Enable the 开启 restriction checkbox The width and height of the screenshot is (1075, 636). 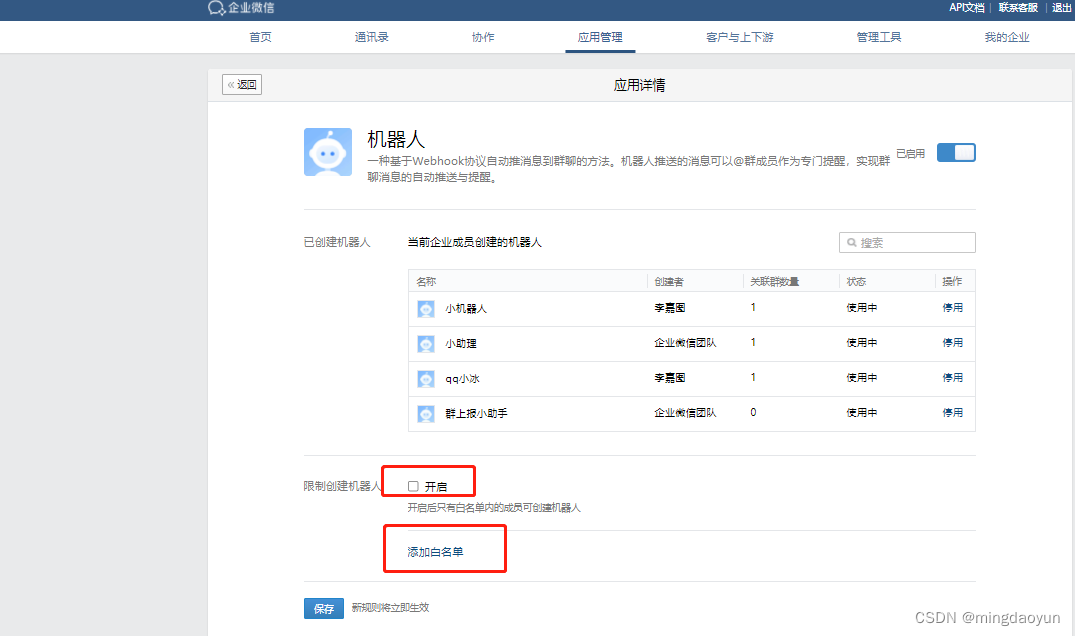point(412,484)
